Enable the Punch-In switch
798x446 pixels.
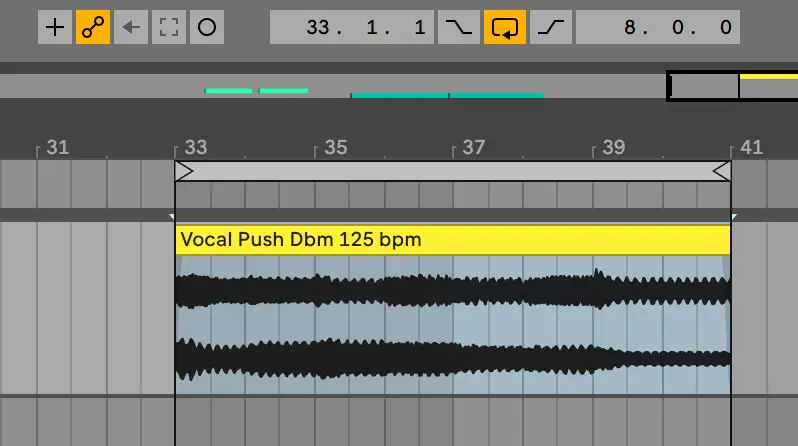tap(458, 27)
